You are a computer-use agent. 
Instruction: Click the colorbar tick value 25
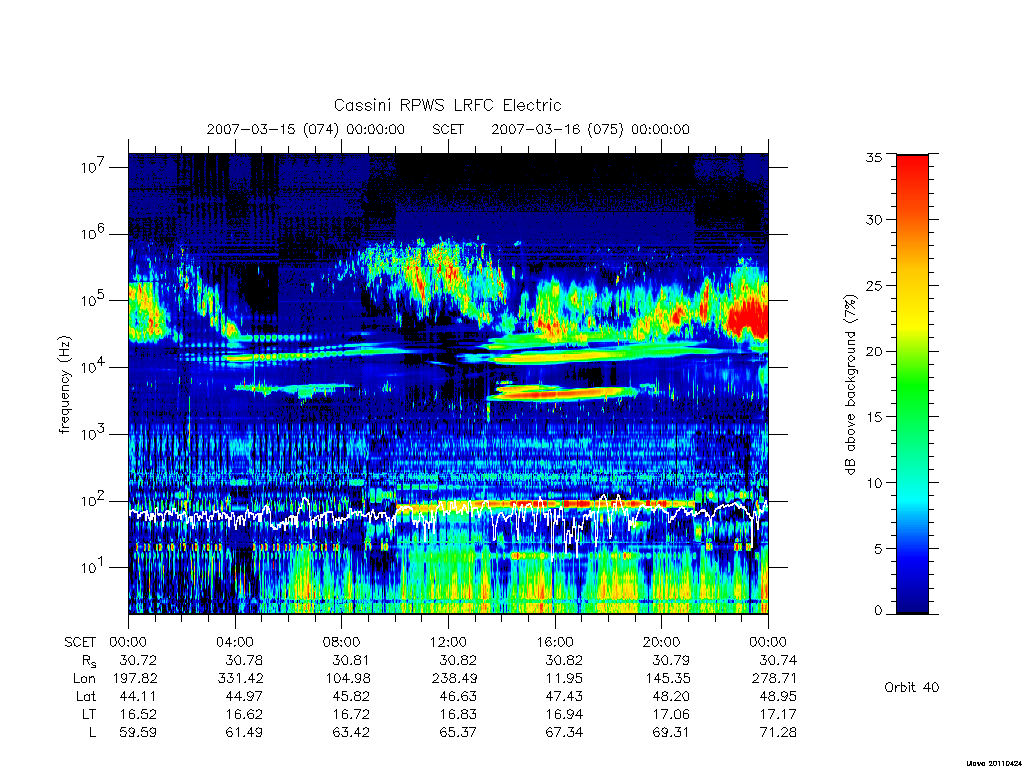coord(874,285)
